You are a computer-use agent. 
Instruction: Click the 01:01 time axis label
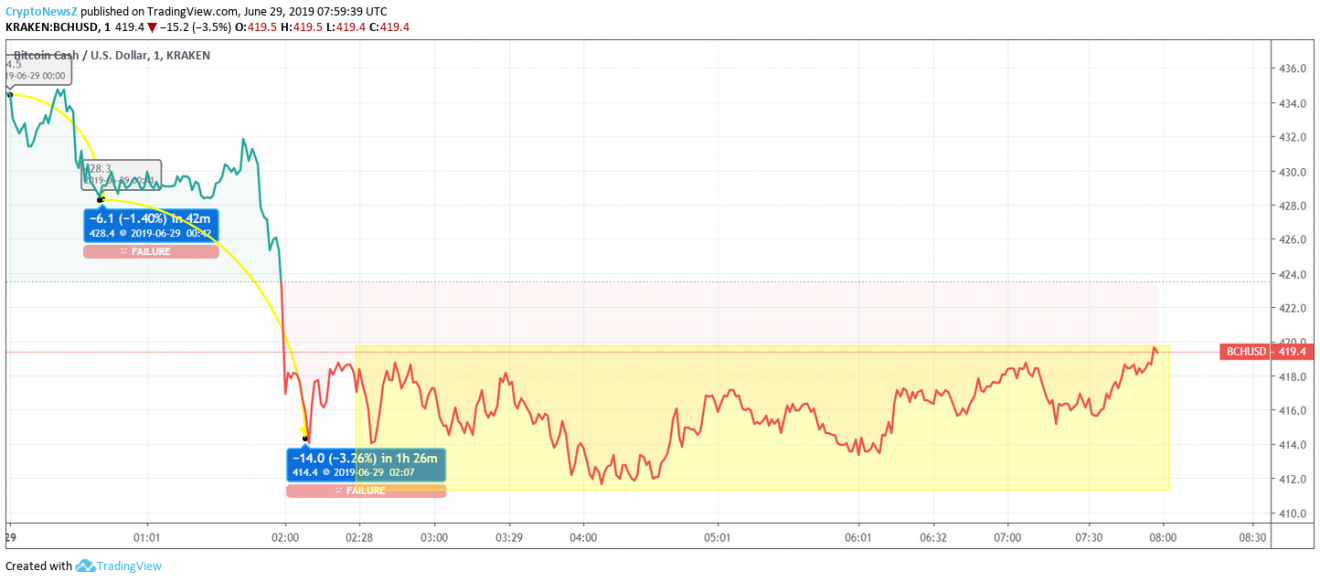click(x=147, y=537)
